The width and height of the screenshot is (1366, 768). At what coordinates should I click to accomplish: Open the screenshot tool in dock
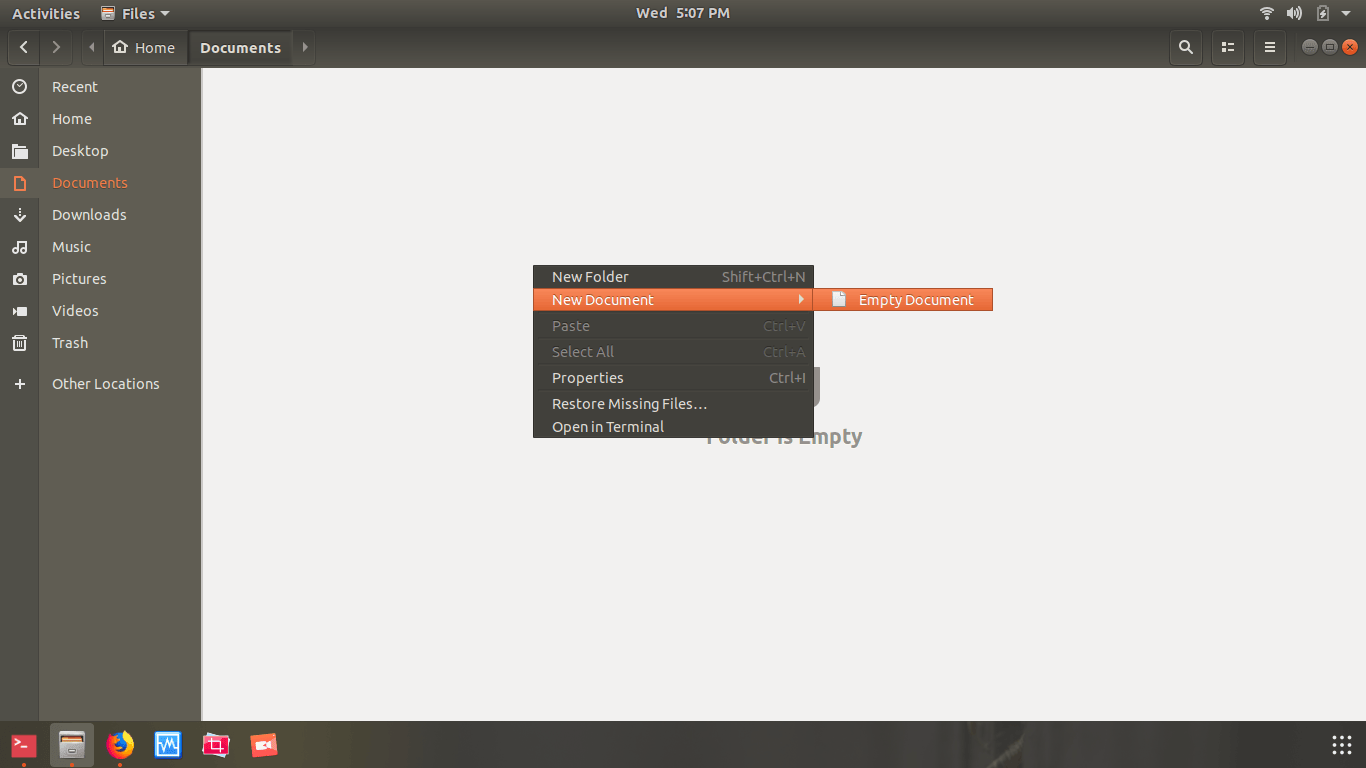coord(216,745)
